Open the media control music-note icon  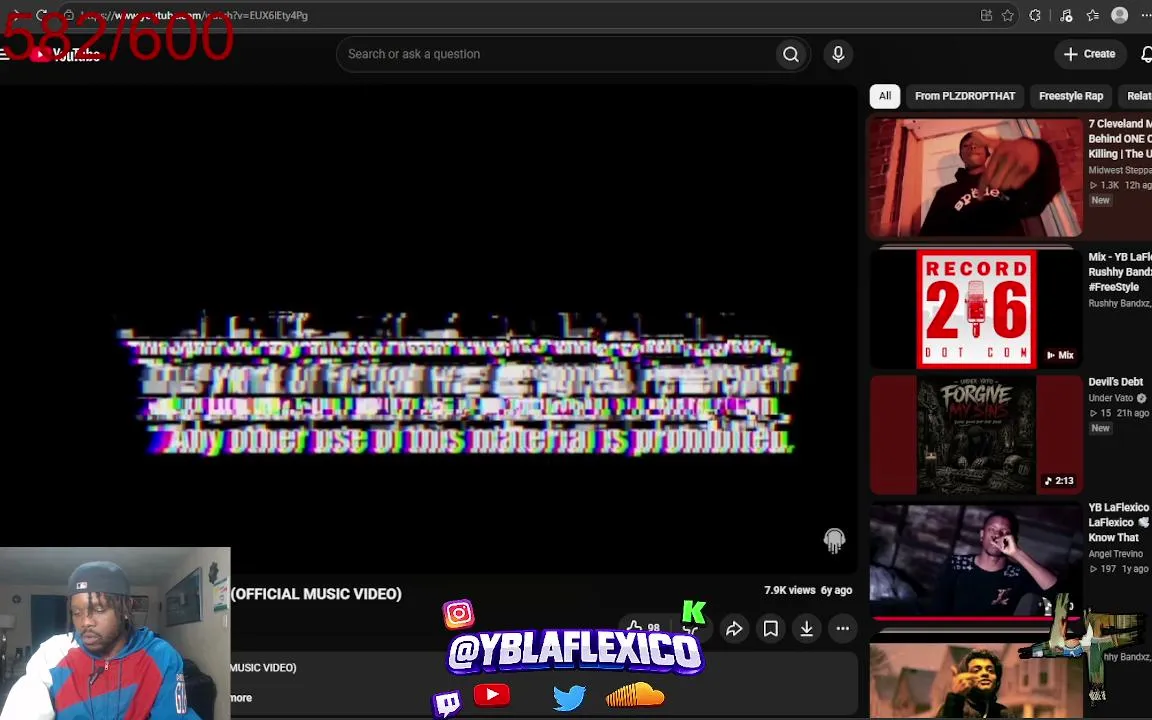click(1066, 15)
